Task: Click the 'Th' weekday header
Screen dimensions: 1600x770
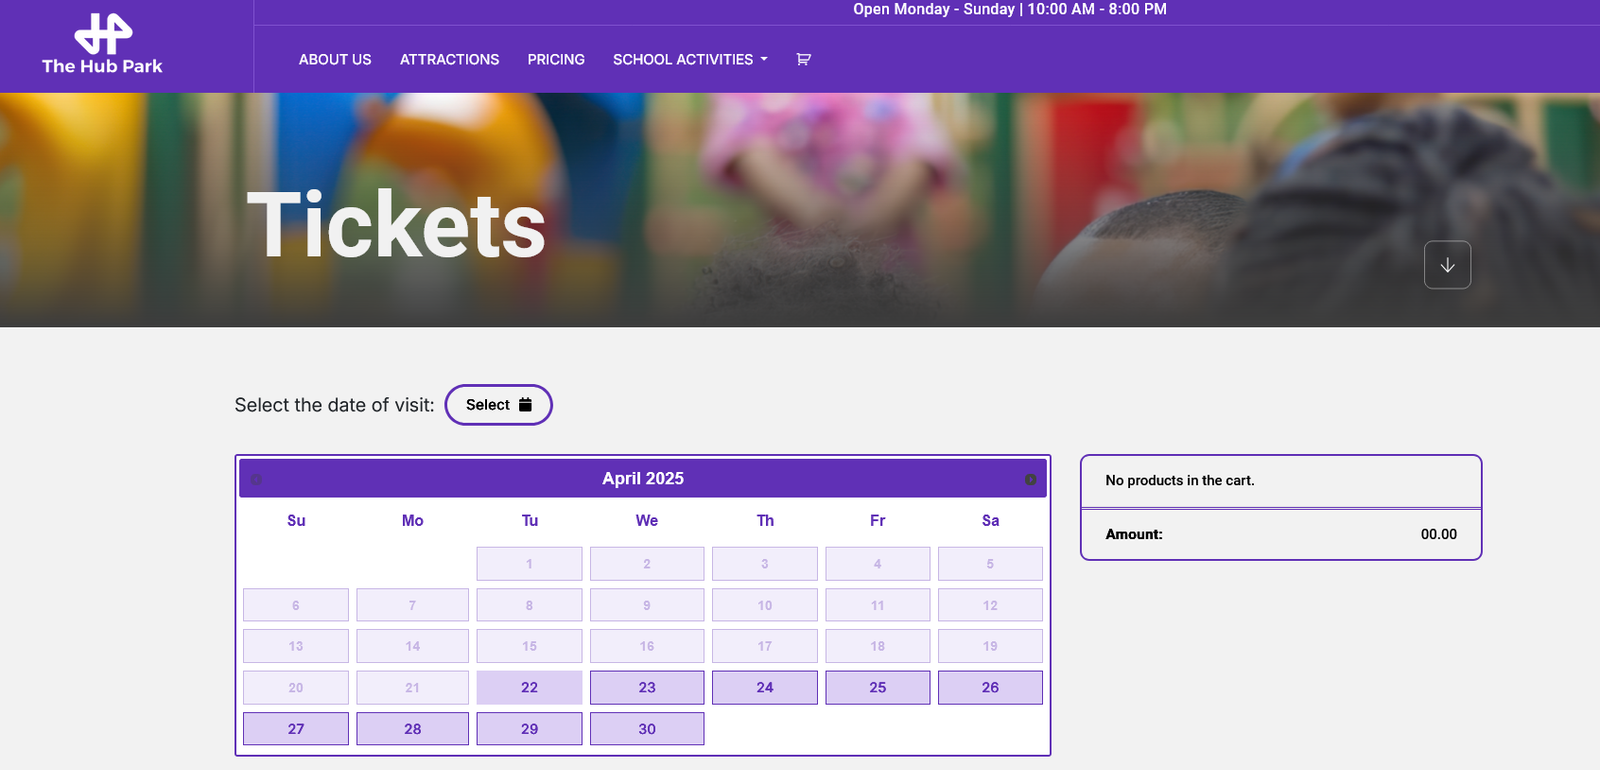Action: pos(765,521)
